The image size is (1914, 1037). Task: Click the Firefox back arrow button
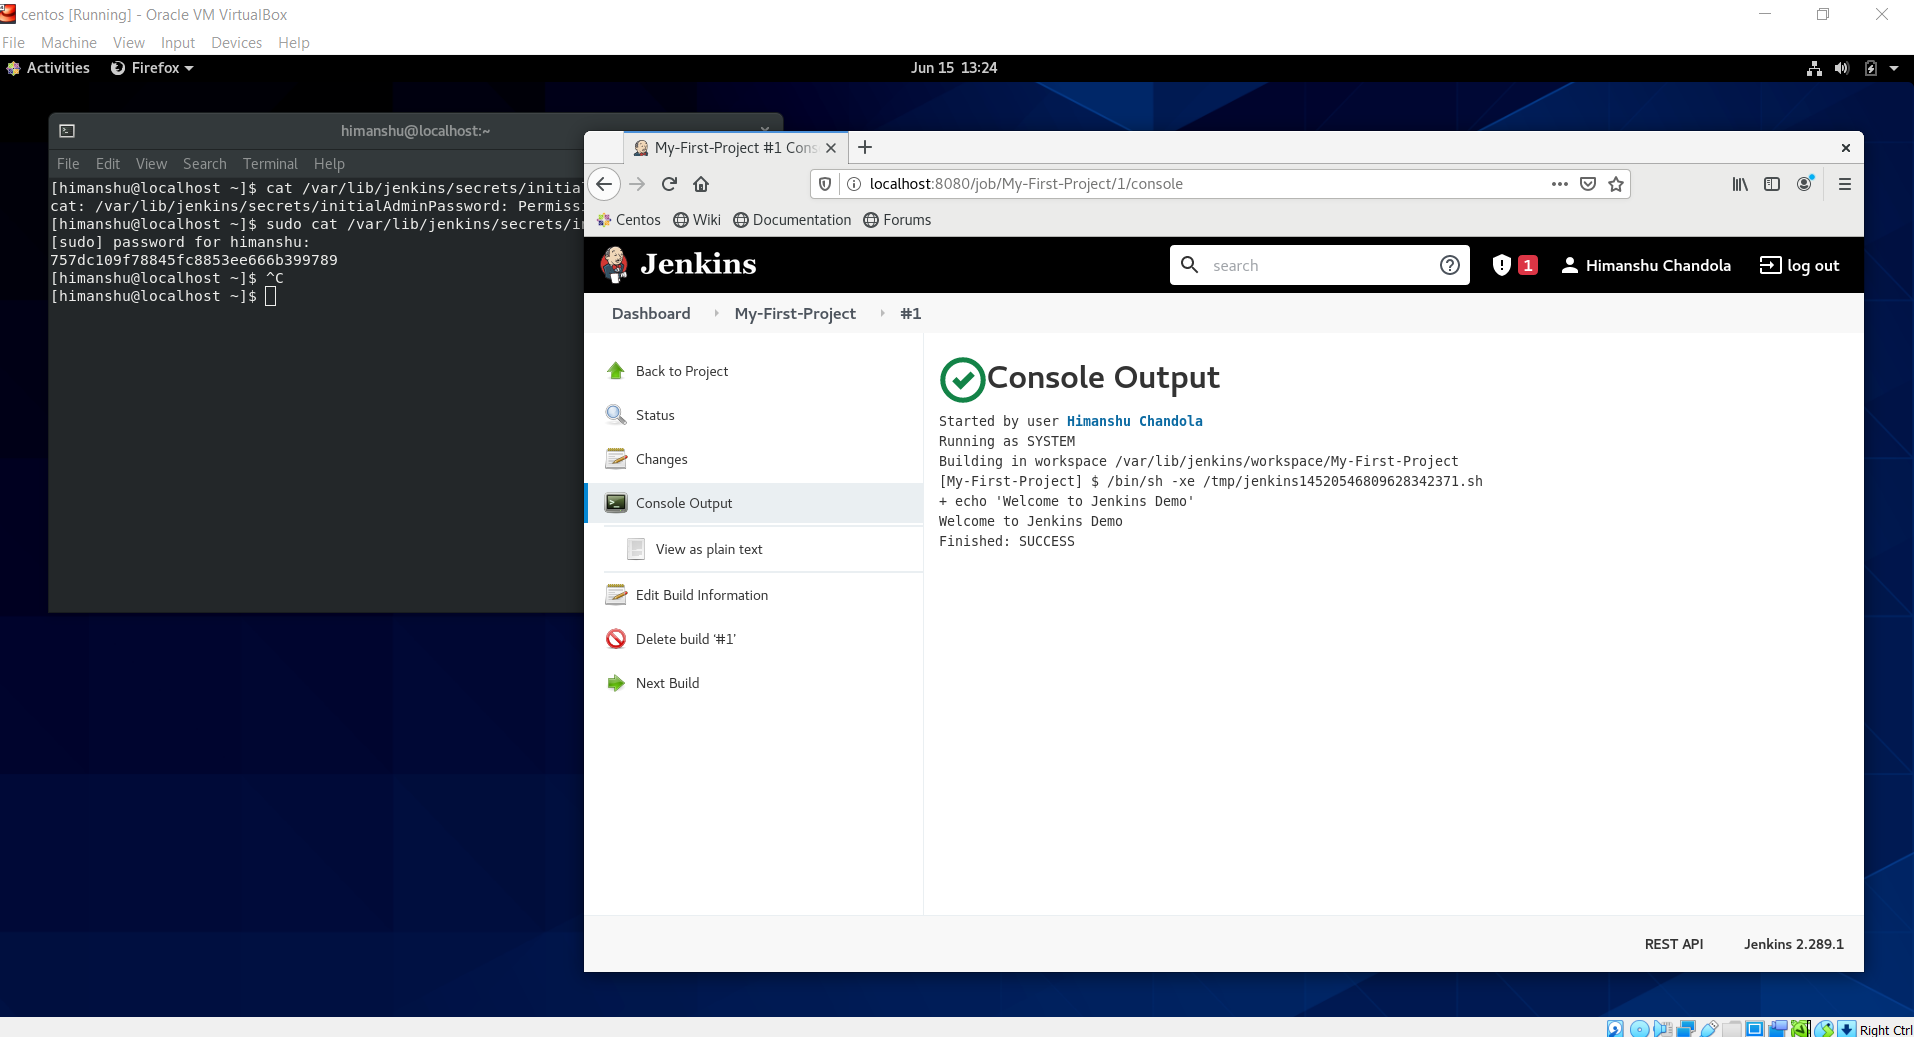click(x=604, y=184)
